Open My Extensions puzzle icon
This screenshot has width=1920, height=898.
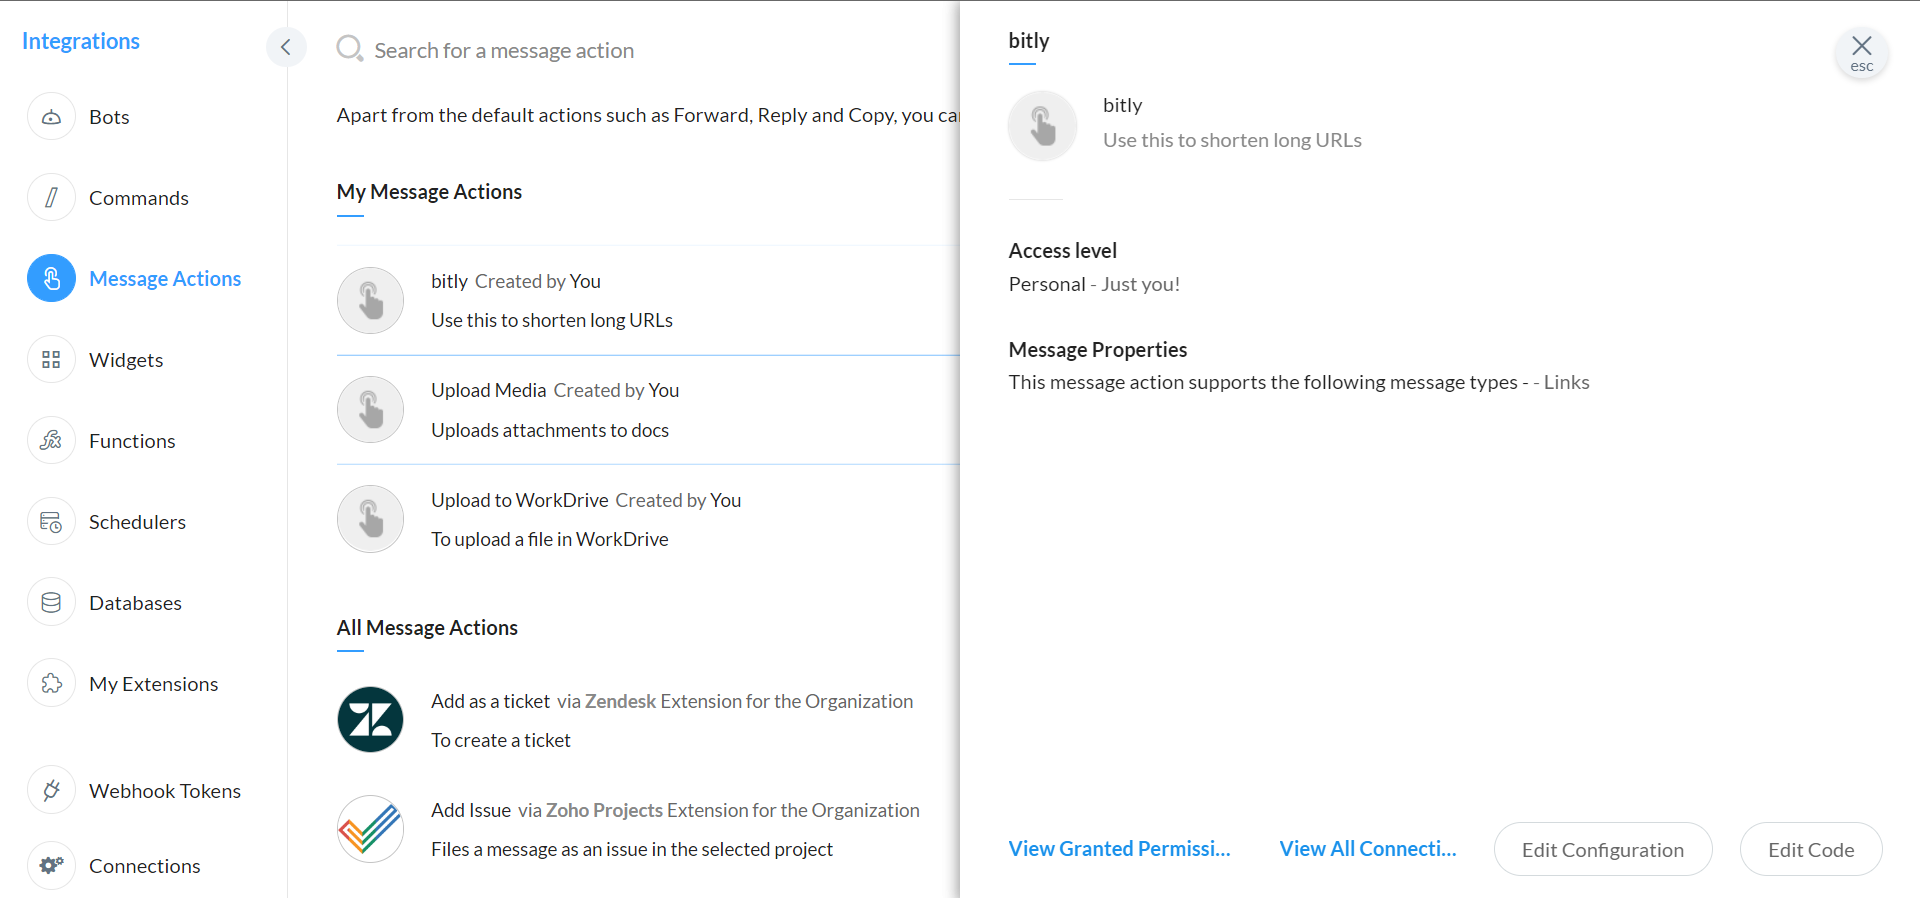point(51,684)
